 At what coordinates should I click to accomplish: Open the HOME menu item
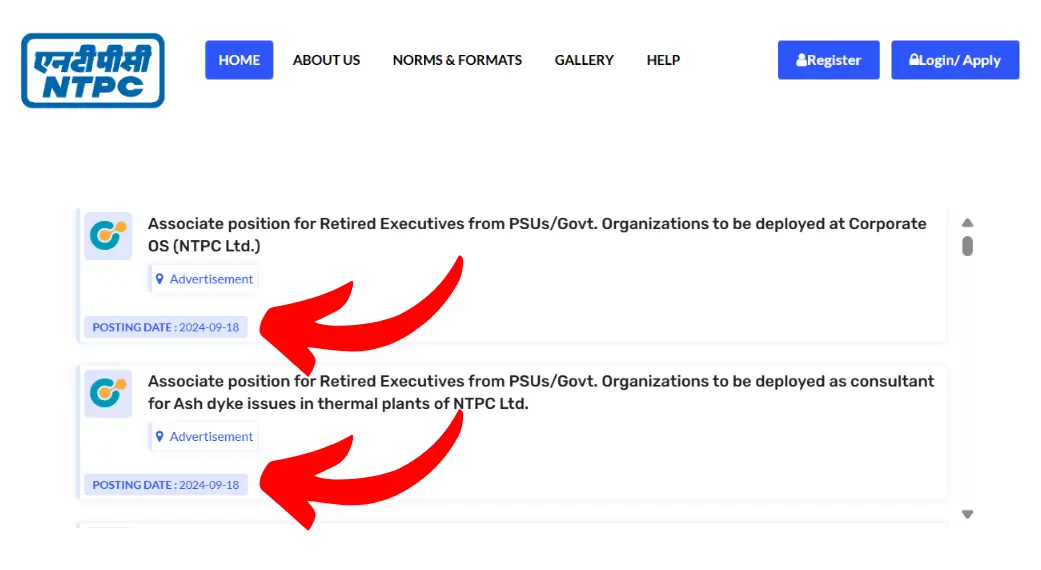click(239, 60)
